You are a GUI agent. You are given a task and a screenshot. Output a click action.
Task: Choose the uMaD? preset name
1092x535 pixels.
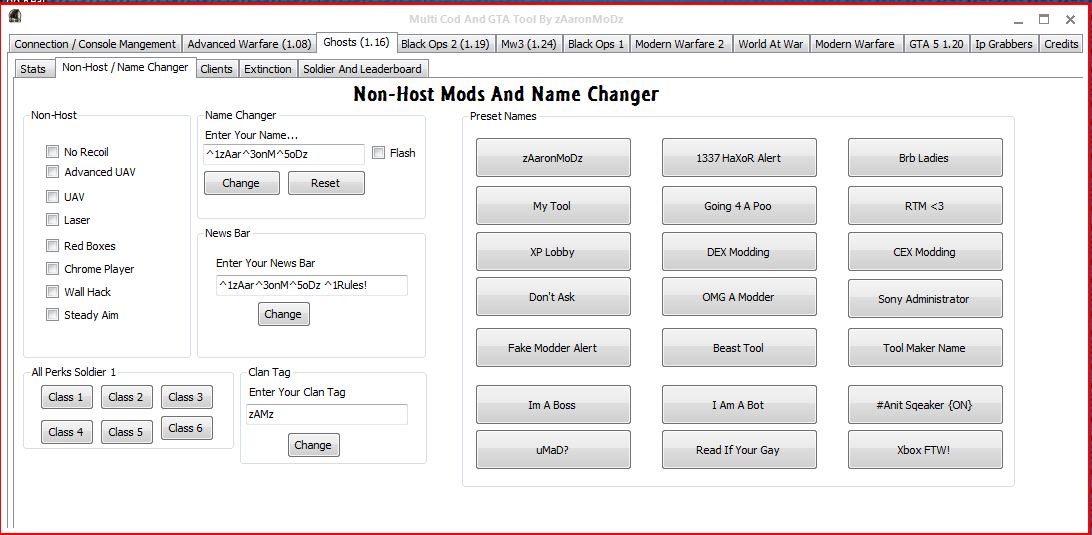coord(553,449)
